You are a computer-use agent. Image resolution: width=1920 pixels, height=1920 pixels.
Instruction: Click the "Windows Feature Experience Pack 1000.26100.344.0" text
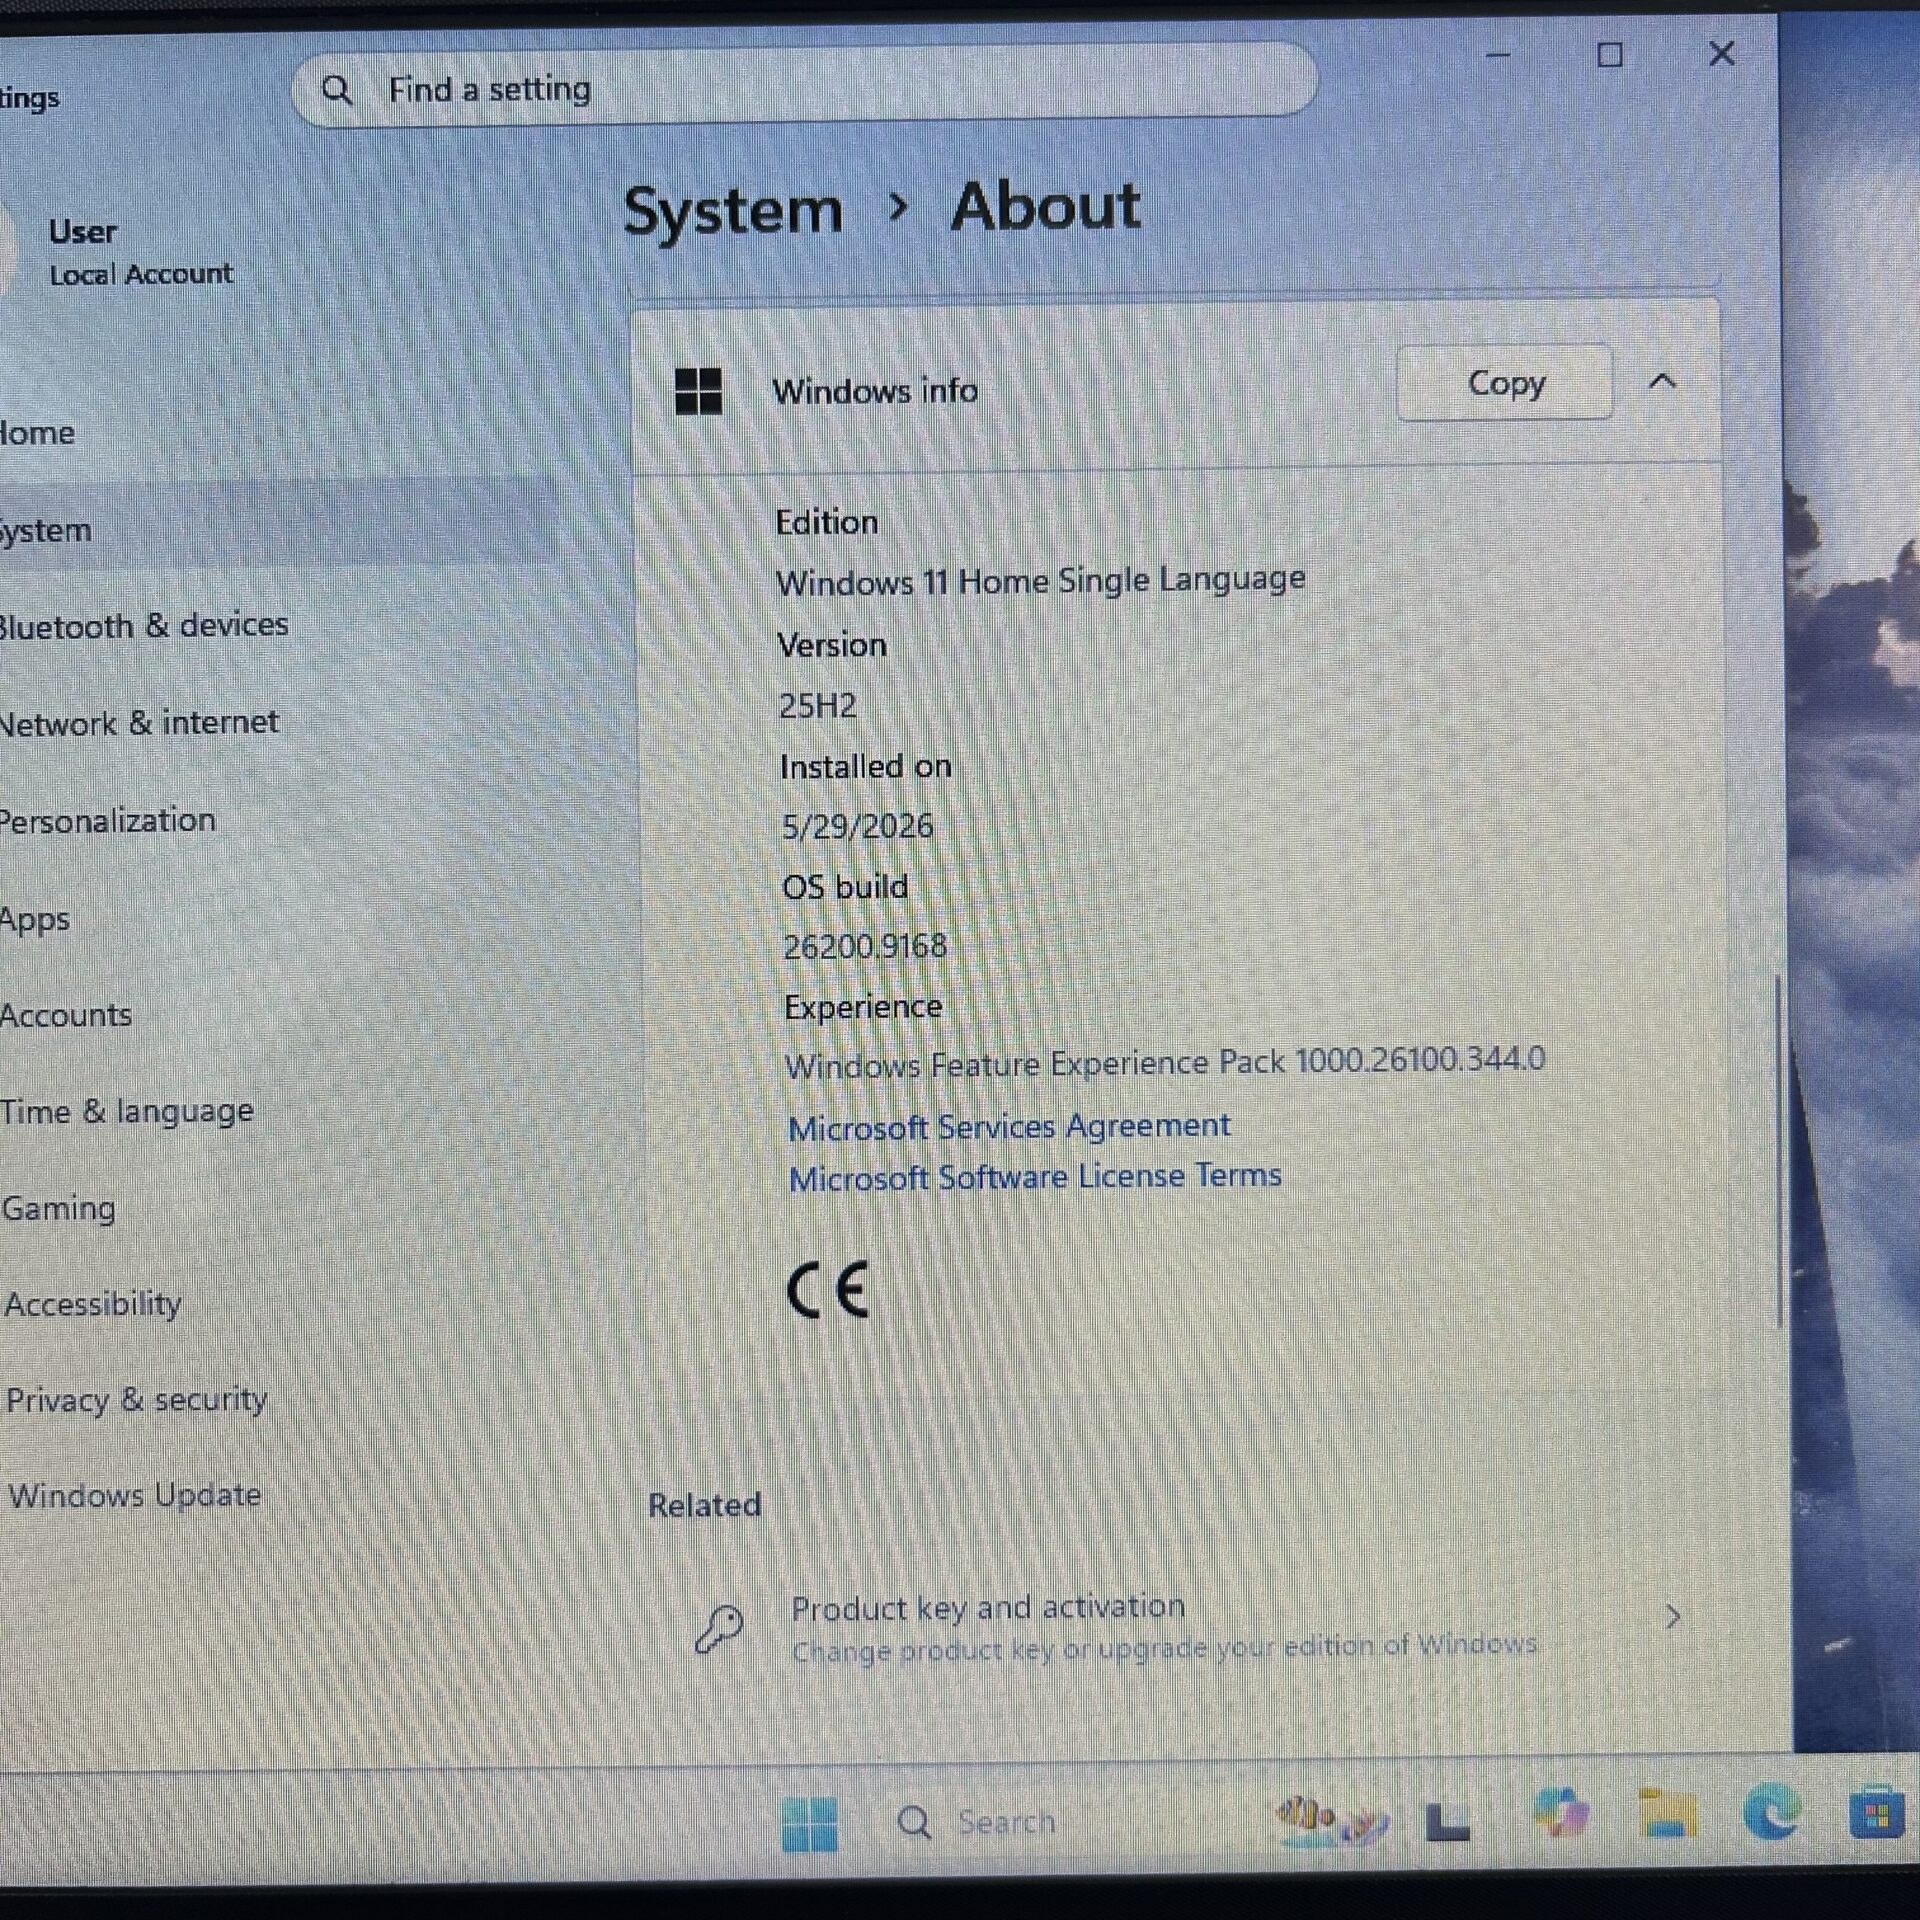(1165, 1063)
